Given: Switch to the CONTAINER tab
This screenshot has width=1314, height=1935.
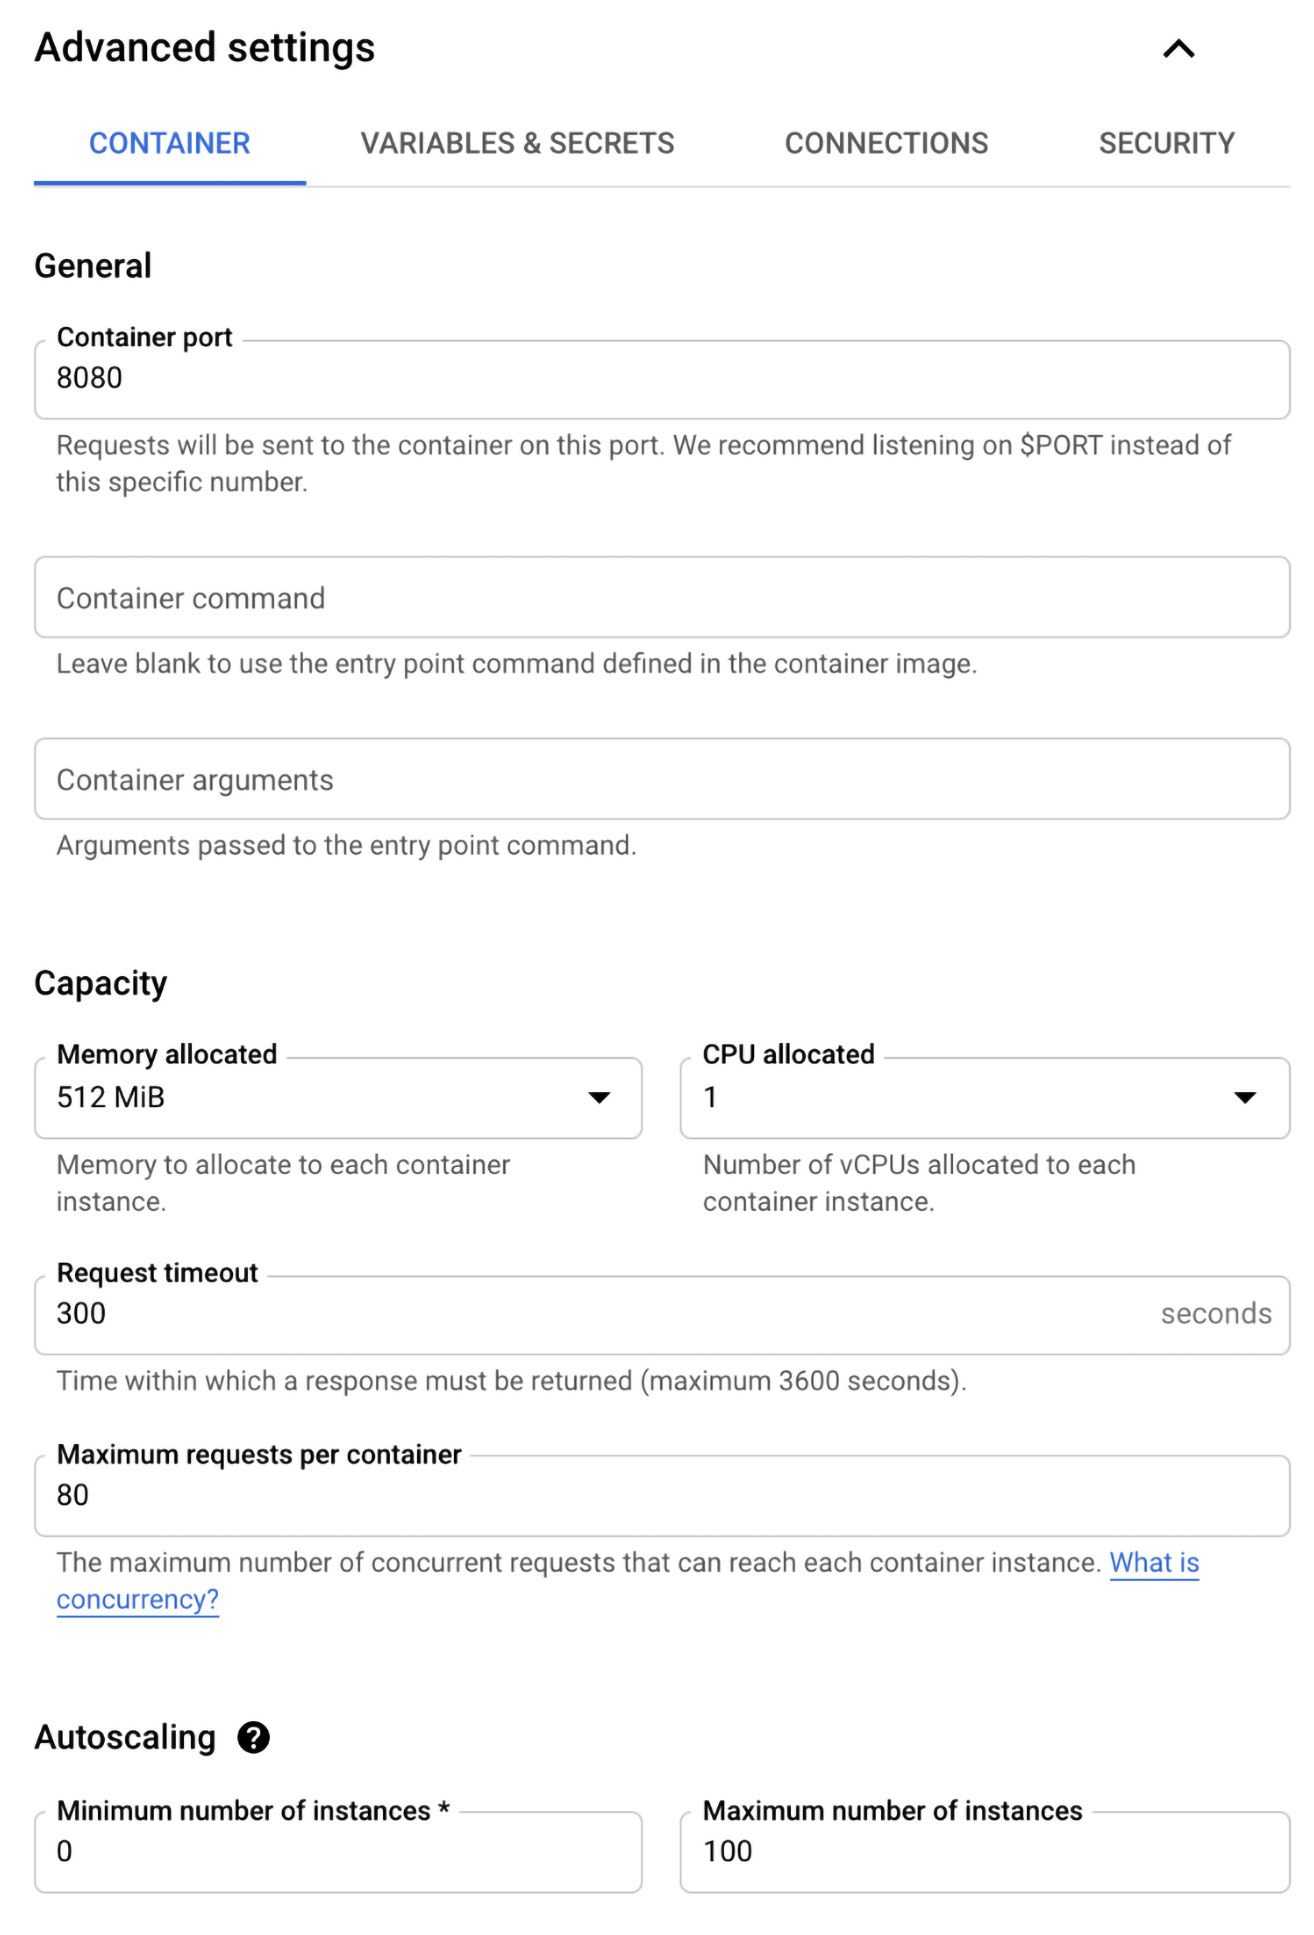Looking at the screenshot, I should click(170, 143).
